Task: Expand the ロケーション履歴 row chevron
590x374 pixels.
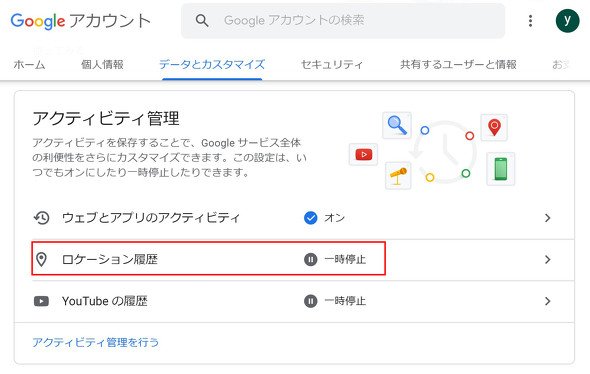Action: 547,259
